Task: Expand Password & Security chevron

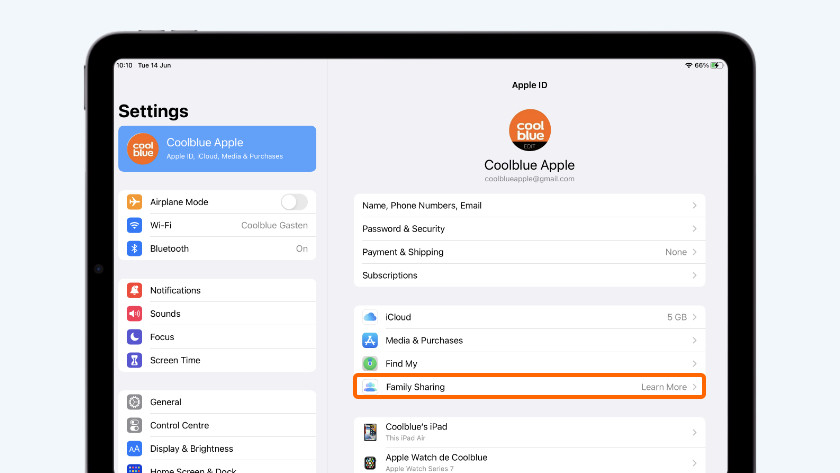Action: (694, 229)
